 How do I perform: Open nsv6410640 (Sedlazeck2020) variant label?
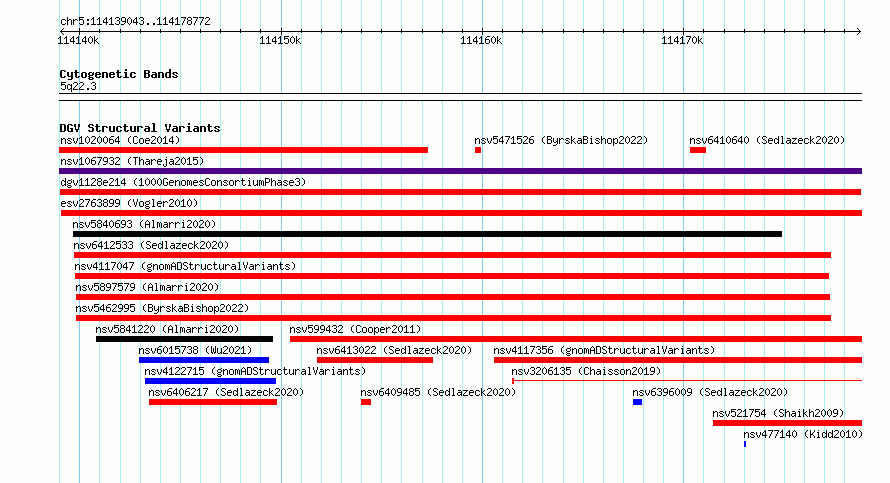(x=767, y=140)
